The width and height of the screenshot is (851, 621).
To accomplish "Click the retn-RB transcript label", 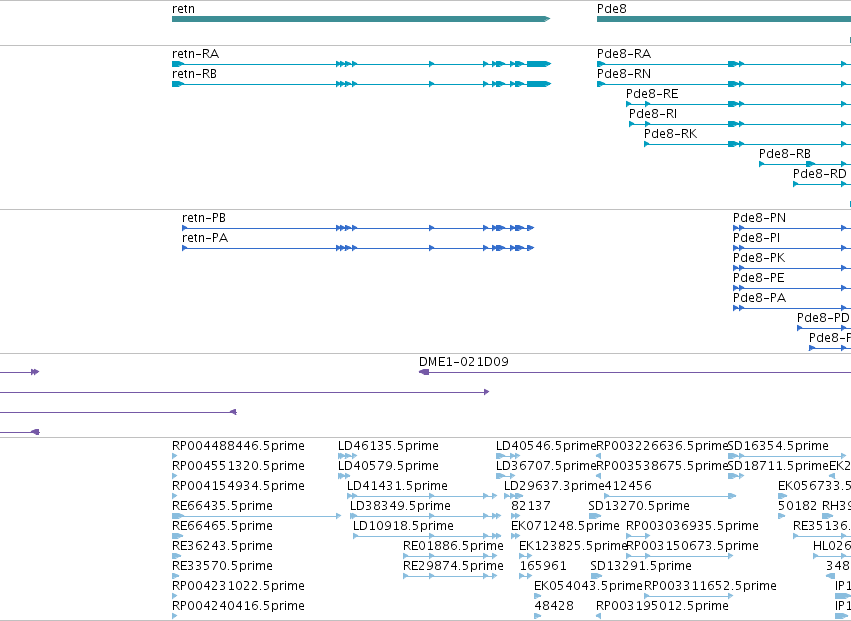I will click(194, 74).
